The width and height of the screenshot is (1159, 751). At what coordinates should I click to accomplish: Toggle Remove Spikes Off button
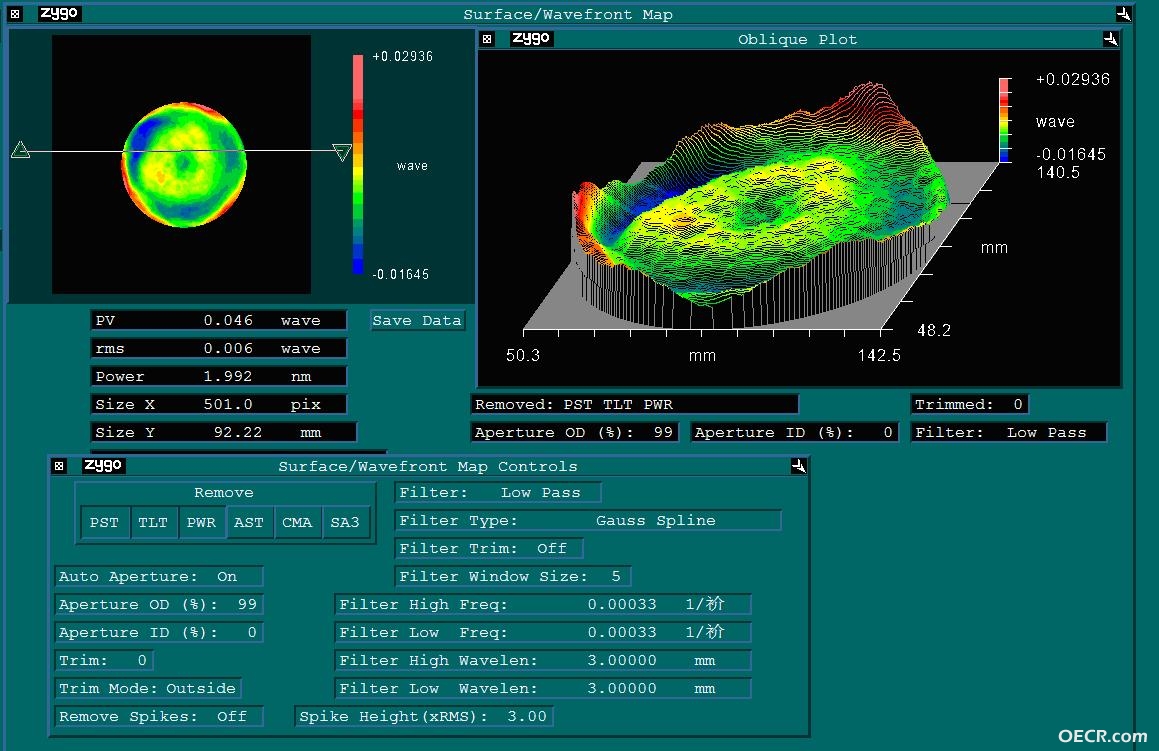click(x=159, y=716)
